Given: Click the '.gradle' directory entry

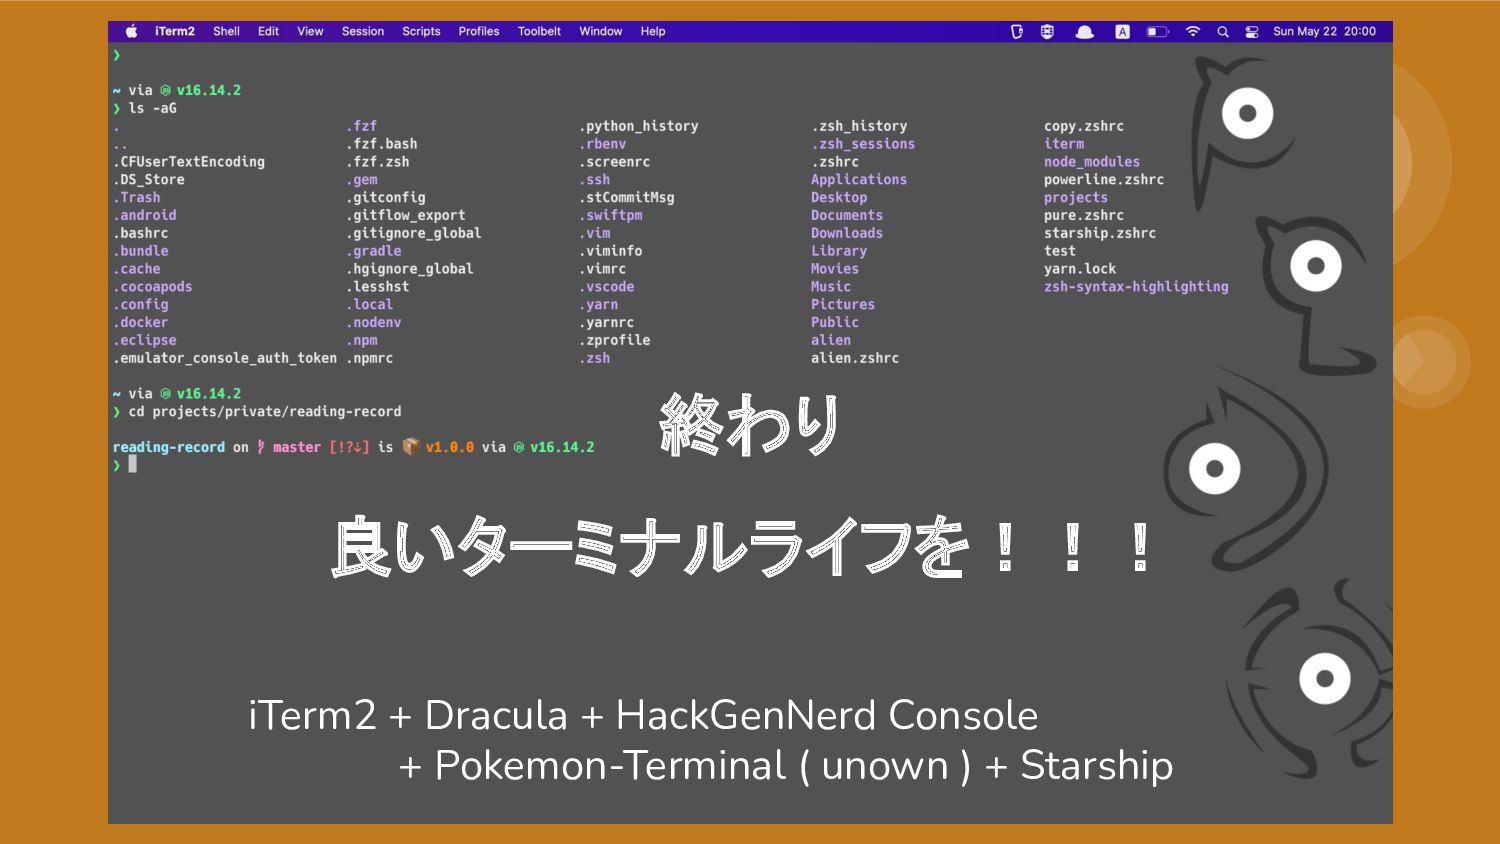Looking at the screenshot, I should [x=374, y=251].
